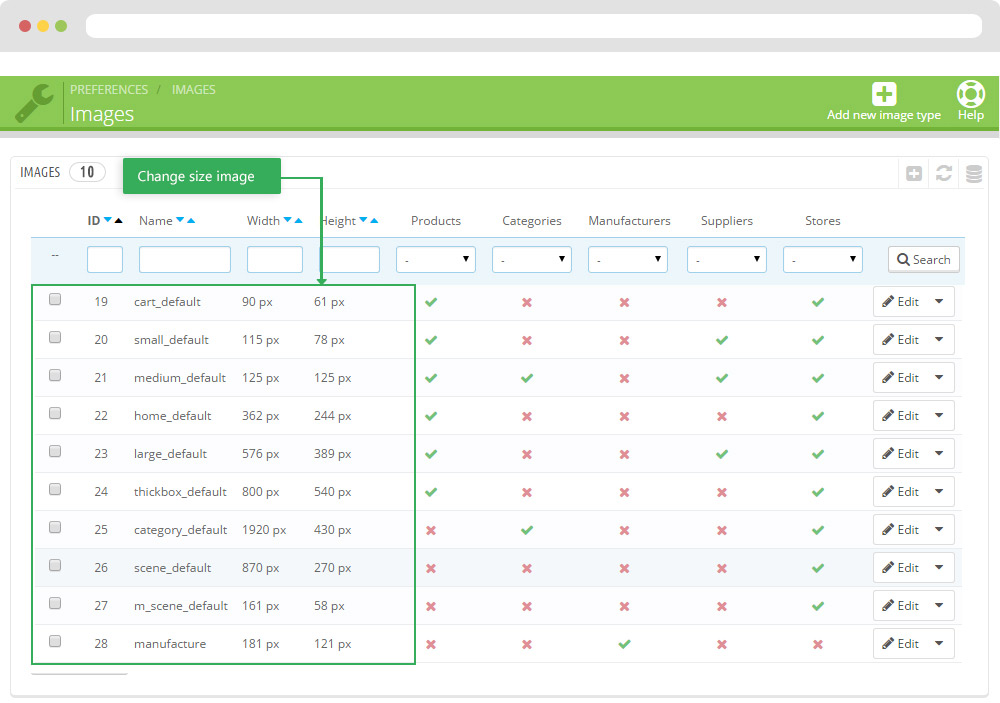Image resolution: width=1000 pixels, height=703 pixels.
Task: Click the add plus icon in panel header
Action: coord(914,174)
